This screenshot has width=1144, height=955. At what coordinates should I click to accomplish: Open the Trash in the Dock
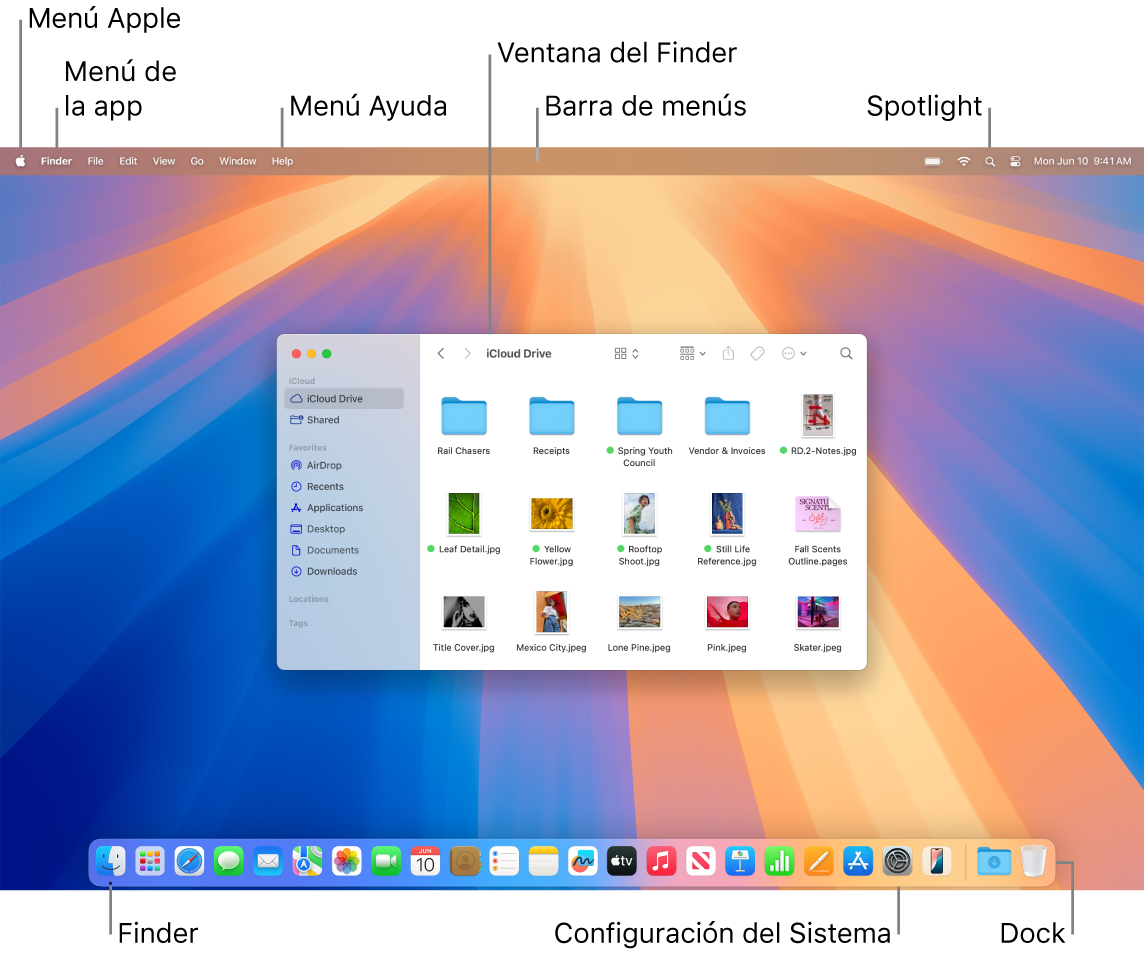[x=1033, y=861]
